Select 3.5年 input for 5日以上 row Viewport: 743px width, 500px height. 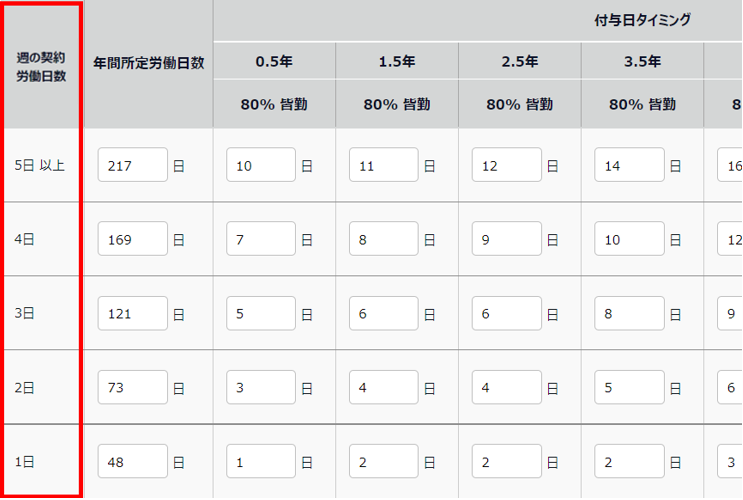point(630,165)
